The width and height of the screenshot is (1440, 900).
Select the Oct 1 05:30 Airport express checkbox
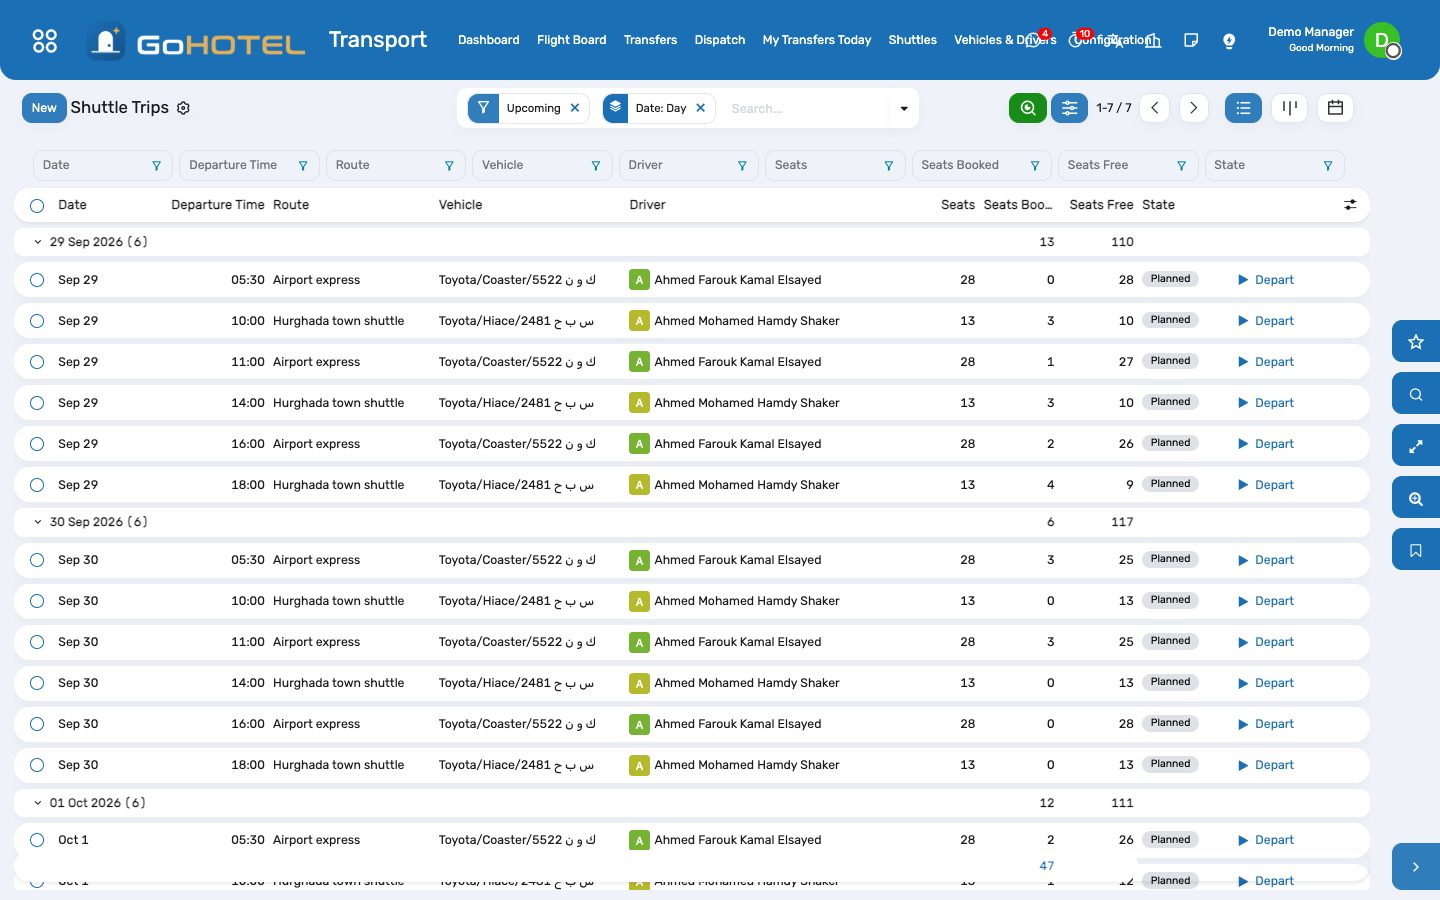37,840
